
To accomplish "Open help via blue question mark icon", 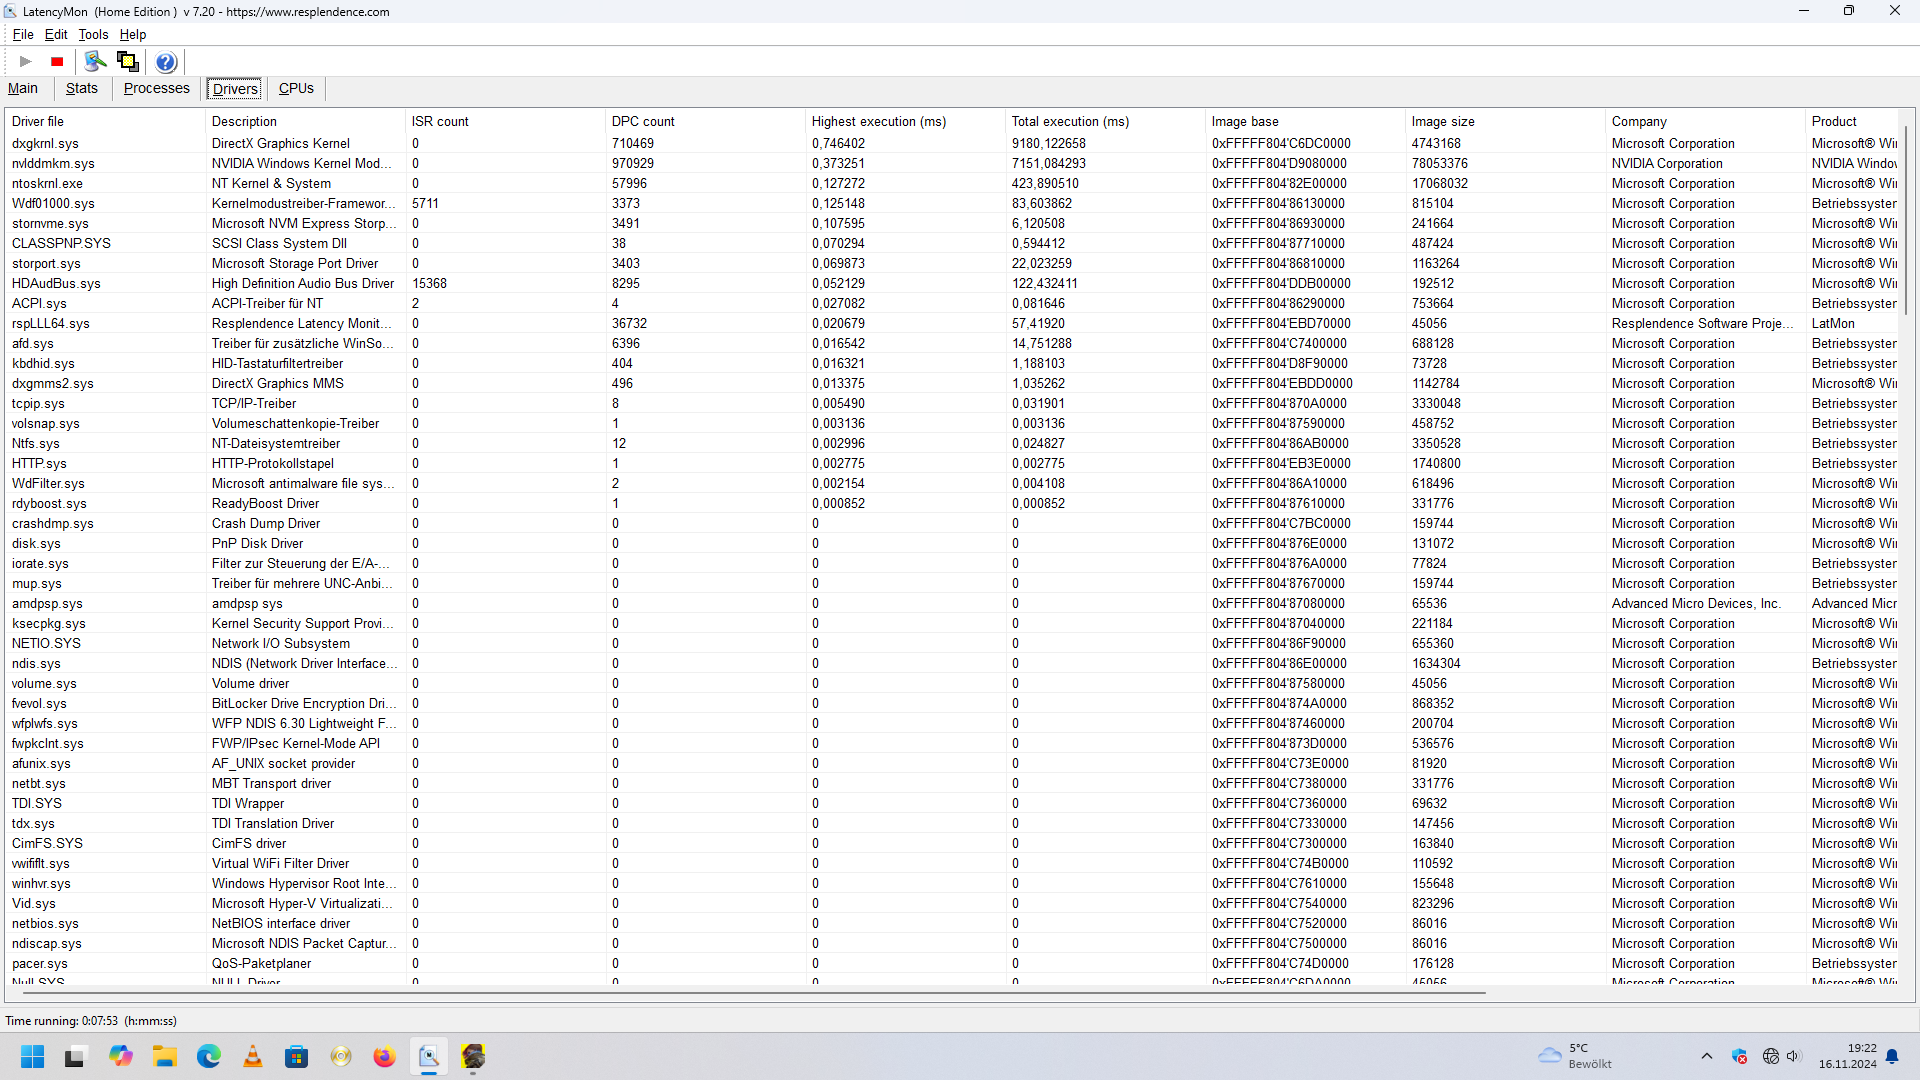I will [x=166, y=62].
